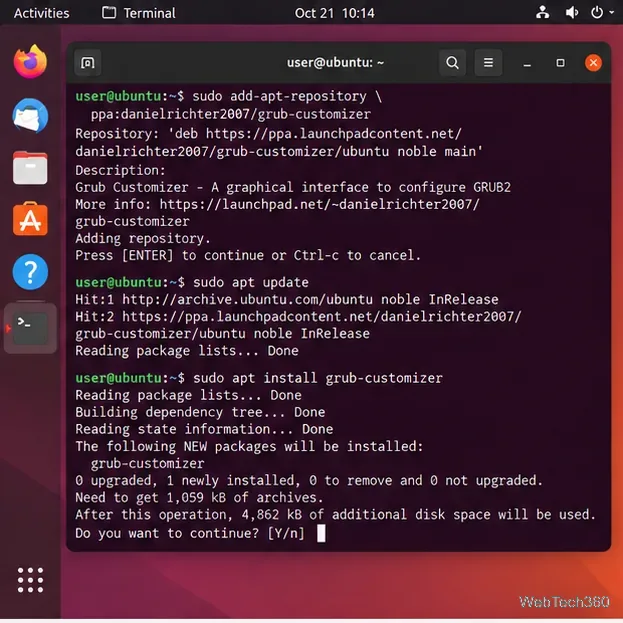Viewport: 623px width, 623px height.
Task: Click the 'Description:' line
Action: [x=120, y=170]
